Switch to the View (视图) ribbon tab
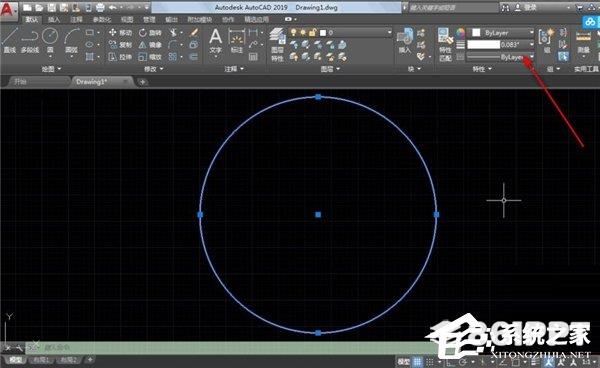The image size is (600, 368). pyautogui.click(x=127, y=19)
